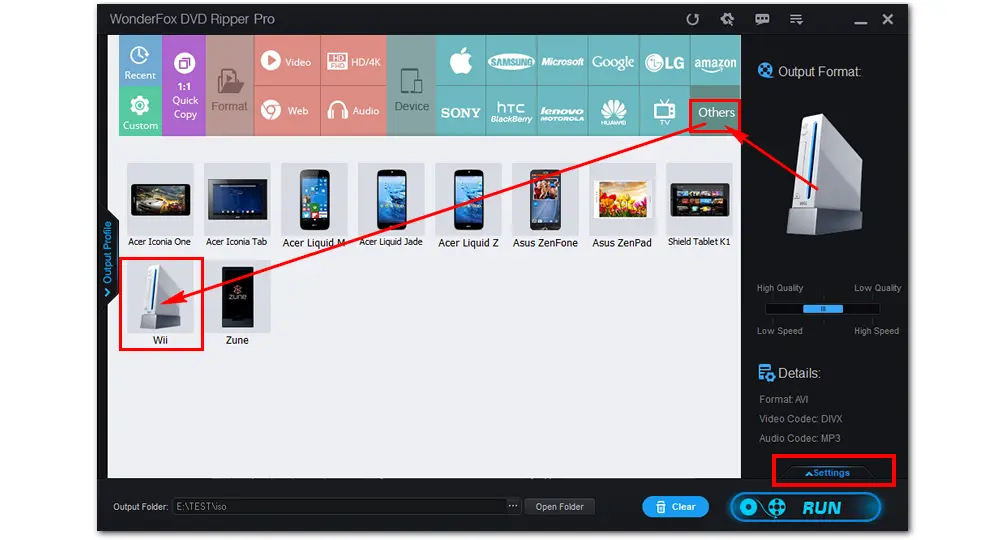This screenshot has width=1000, height=540.
Task: Select the Zune output profile
Action: [x=237, y=303]
